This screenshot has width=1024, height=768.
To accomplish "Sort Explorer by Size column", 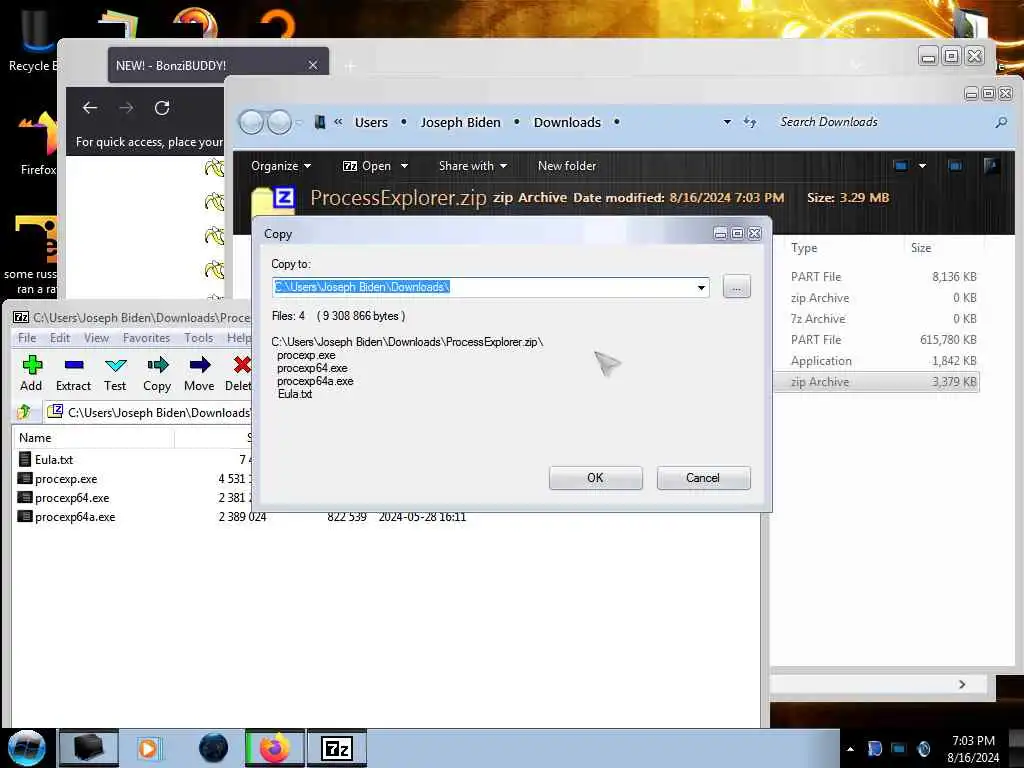I will click(x=921, y=248).
